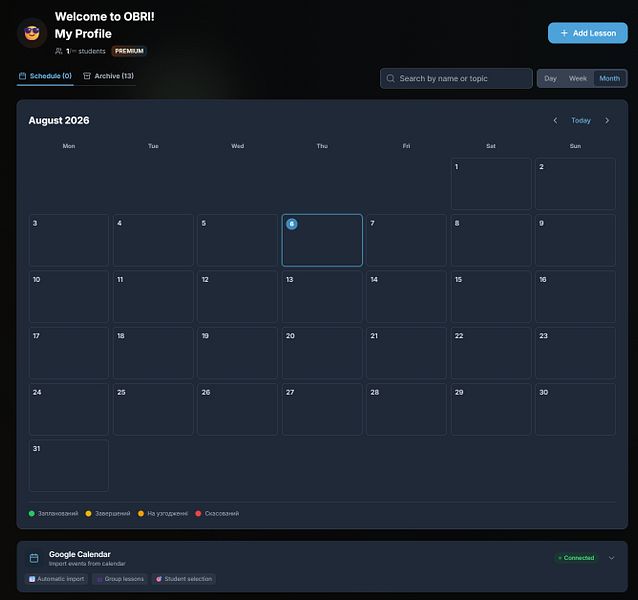Click the Mon weekday header
Viewport: 638px width, 600px height.
[69, 146]
